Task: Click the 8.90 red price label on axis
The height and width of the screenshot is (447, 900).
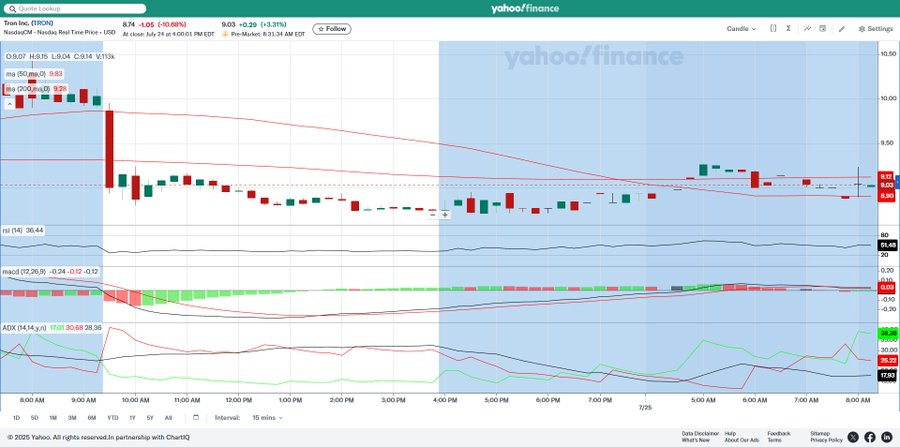Action: (x=886, y=196)
